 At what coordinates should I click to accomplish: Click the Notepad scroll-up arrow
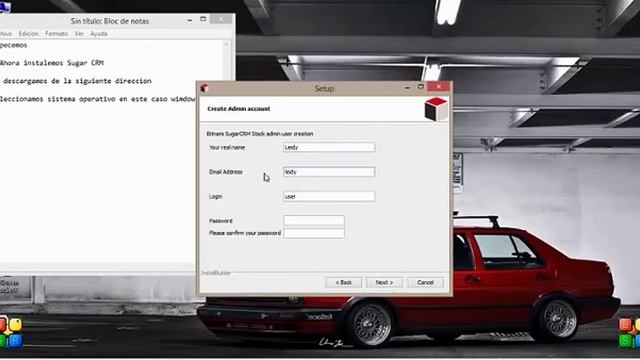227,44
